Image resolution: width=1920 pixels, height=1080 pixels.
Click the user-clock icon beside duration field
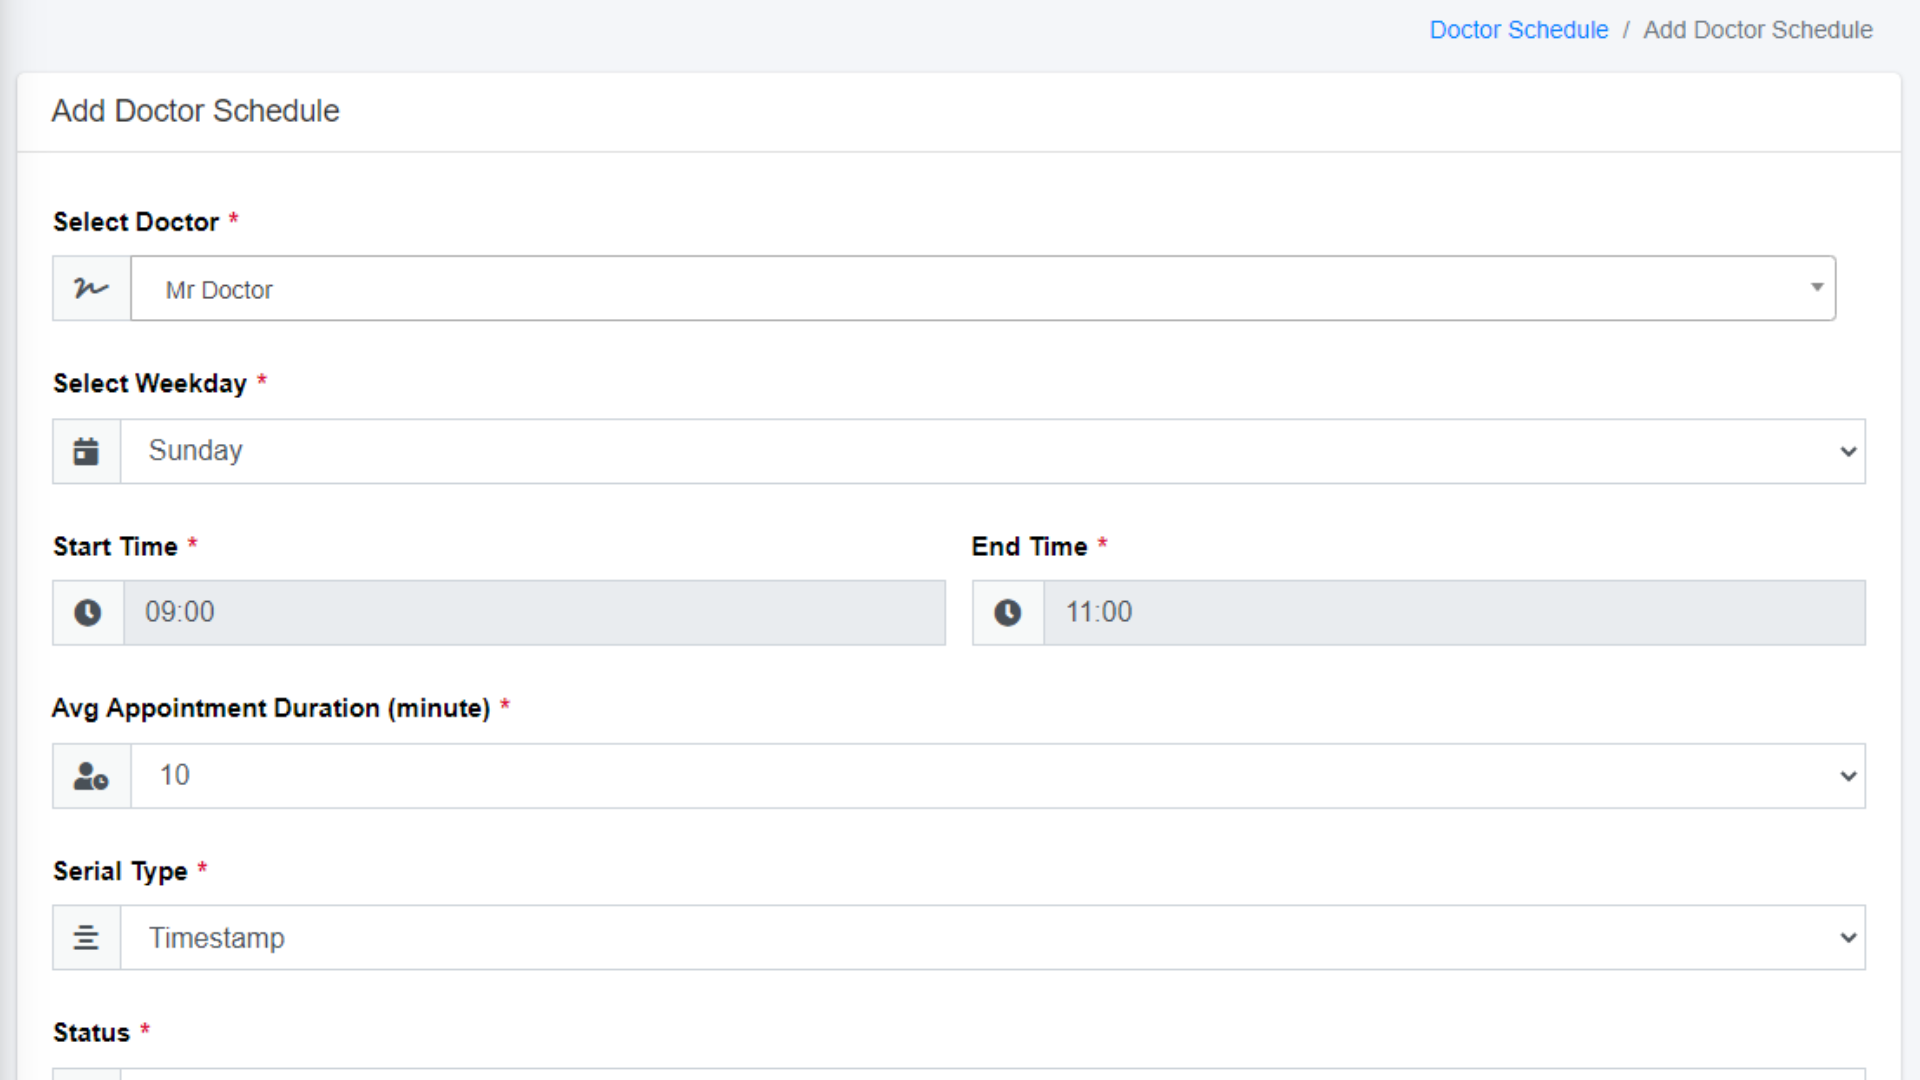[x=91, y=776]
